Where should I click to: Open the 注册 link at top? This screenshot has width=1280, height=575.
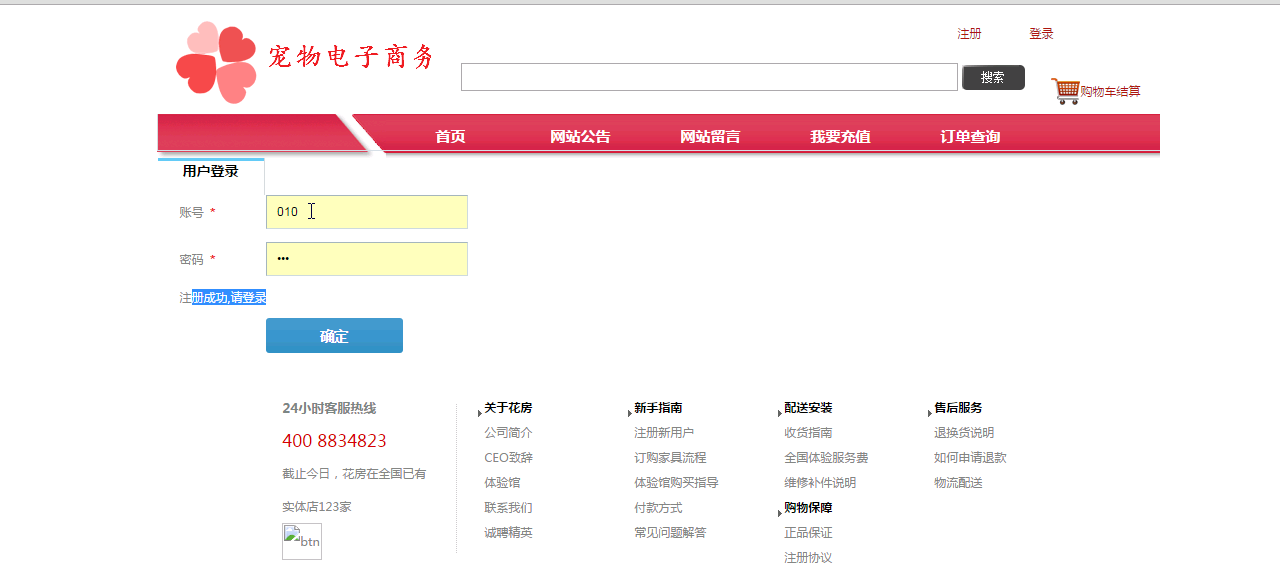click(x=969, y=34)
